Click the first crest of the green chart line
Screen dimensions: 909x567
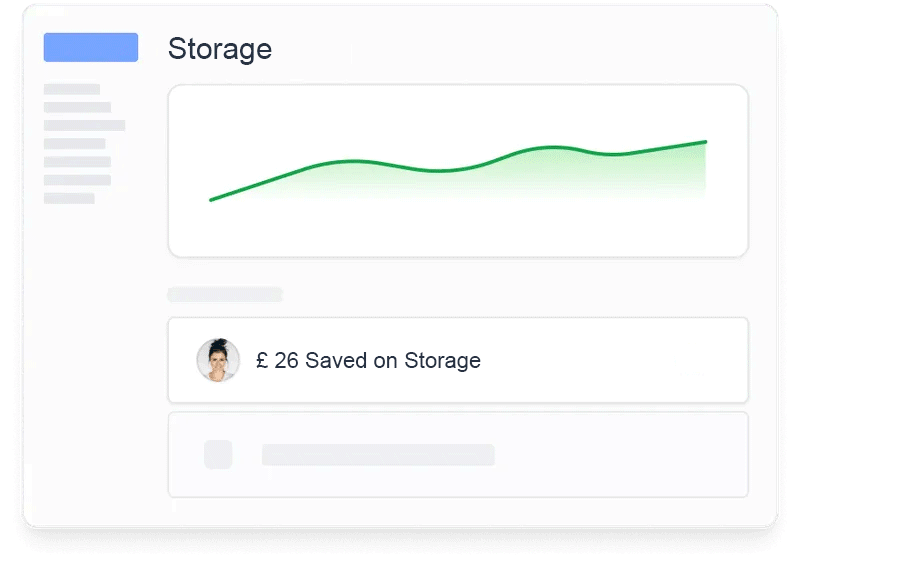click(x=352, y=160)
